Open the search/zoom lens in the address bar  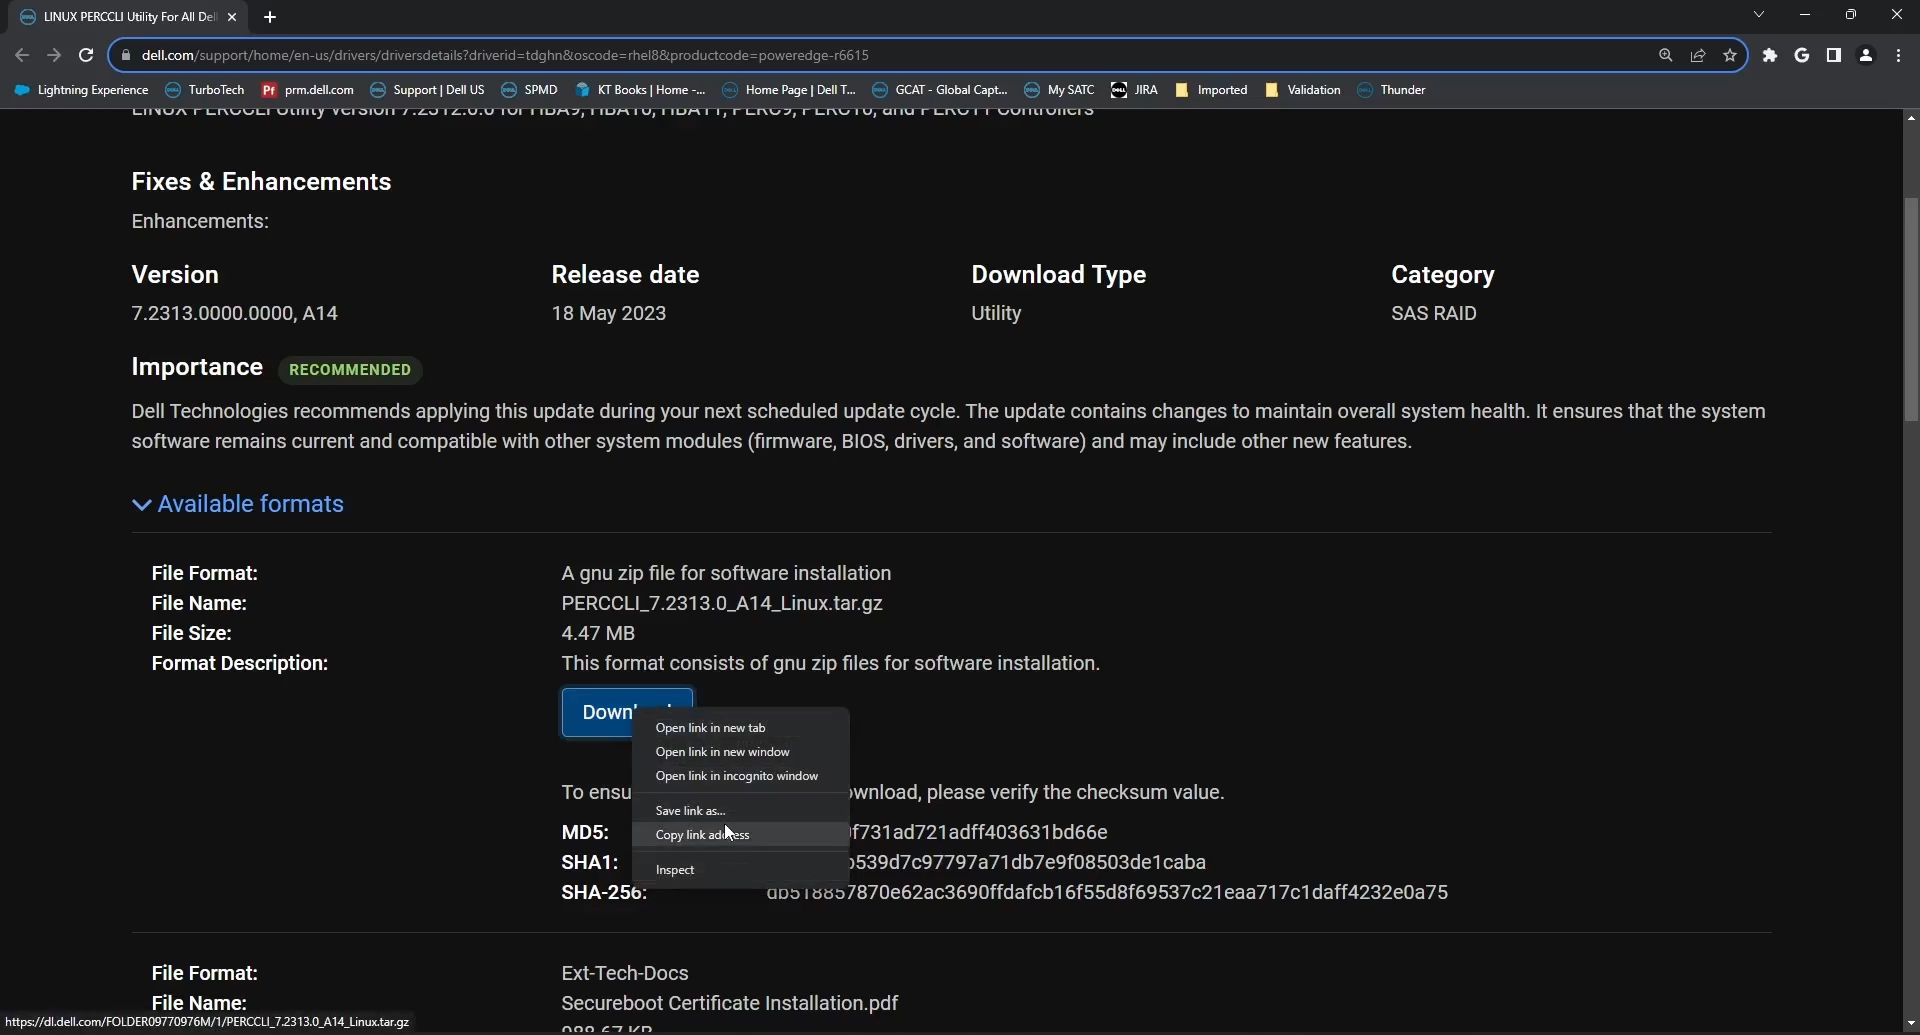[1666, 55]
